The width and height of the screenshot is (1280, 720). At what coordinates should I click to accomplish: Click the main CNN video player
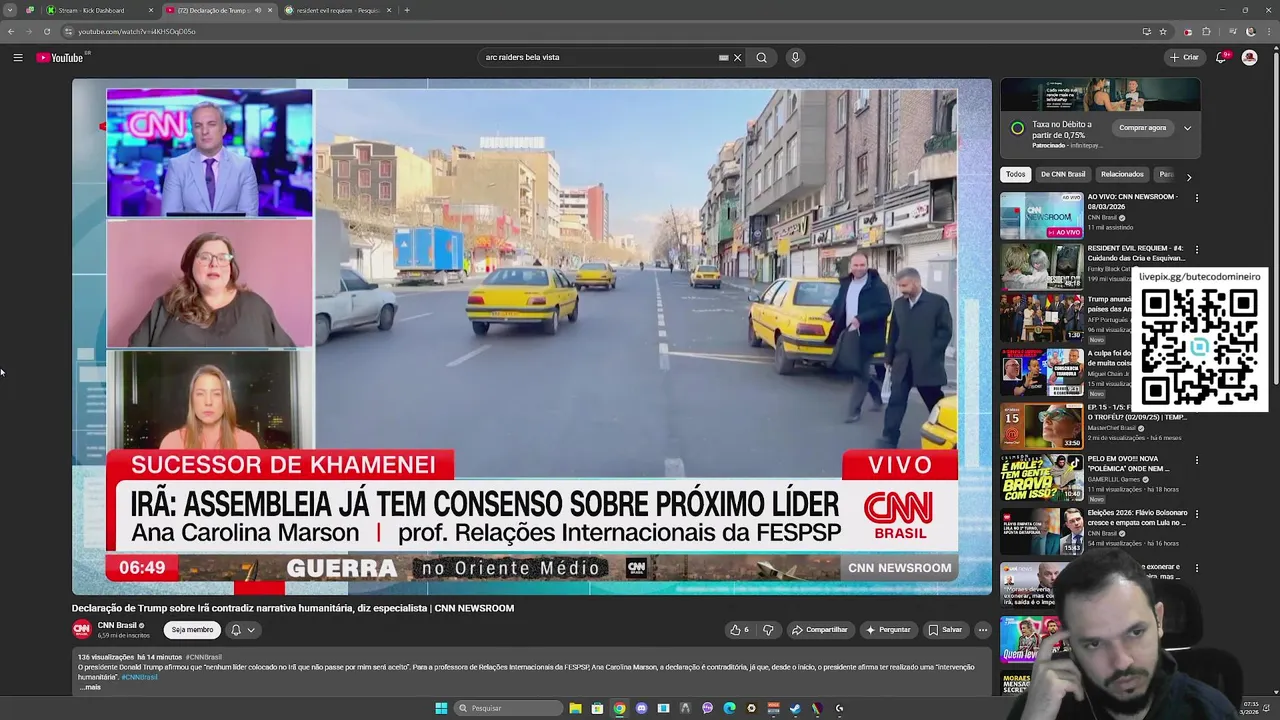[x=532, y=336]
